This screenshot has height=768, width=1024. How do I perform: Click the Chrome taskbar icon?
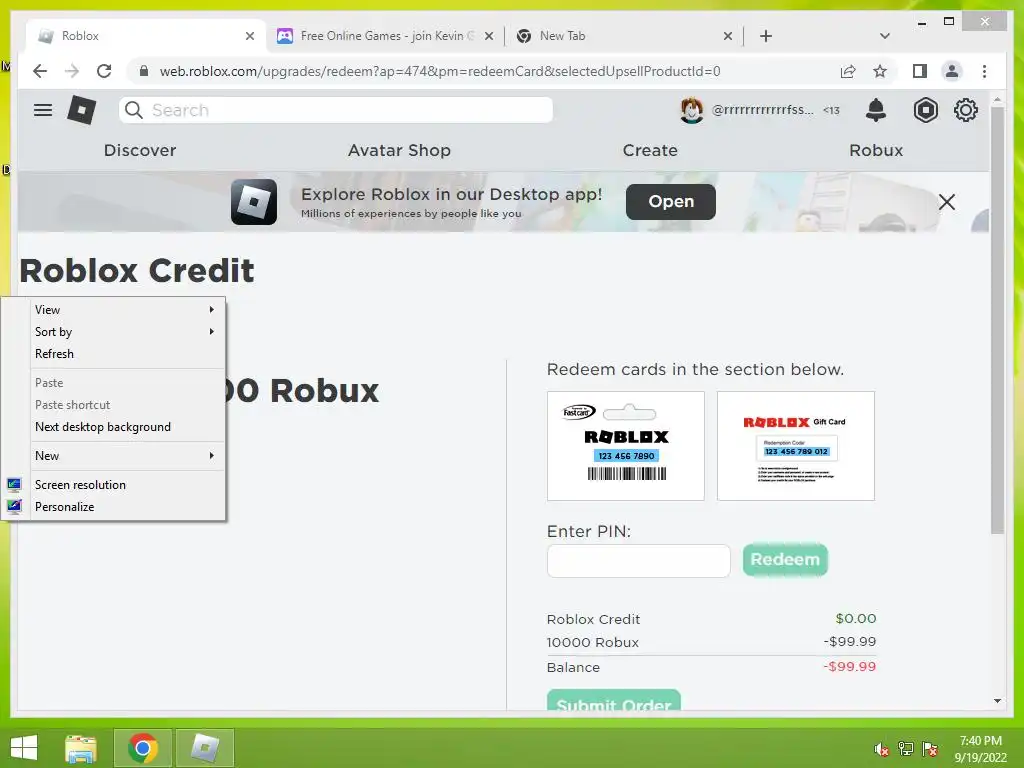click(143, 748)
